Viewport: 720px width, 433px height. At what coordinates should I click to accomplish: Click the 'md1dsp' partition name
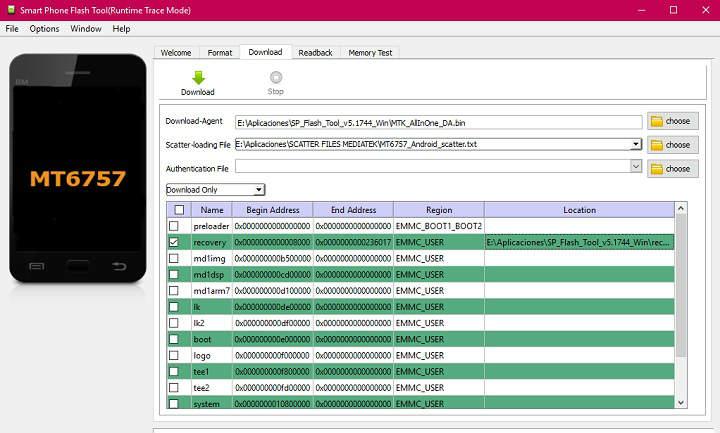click(208, 275)
